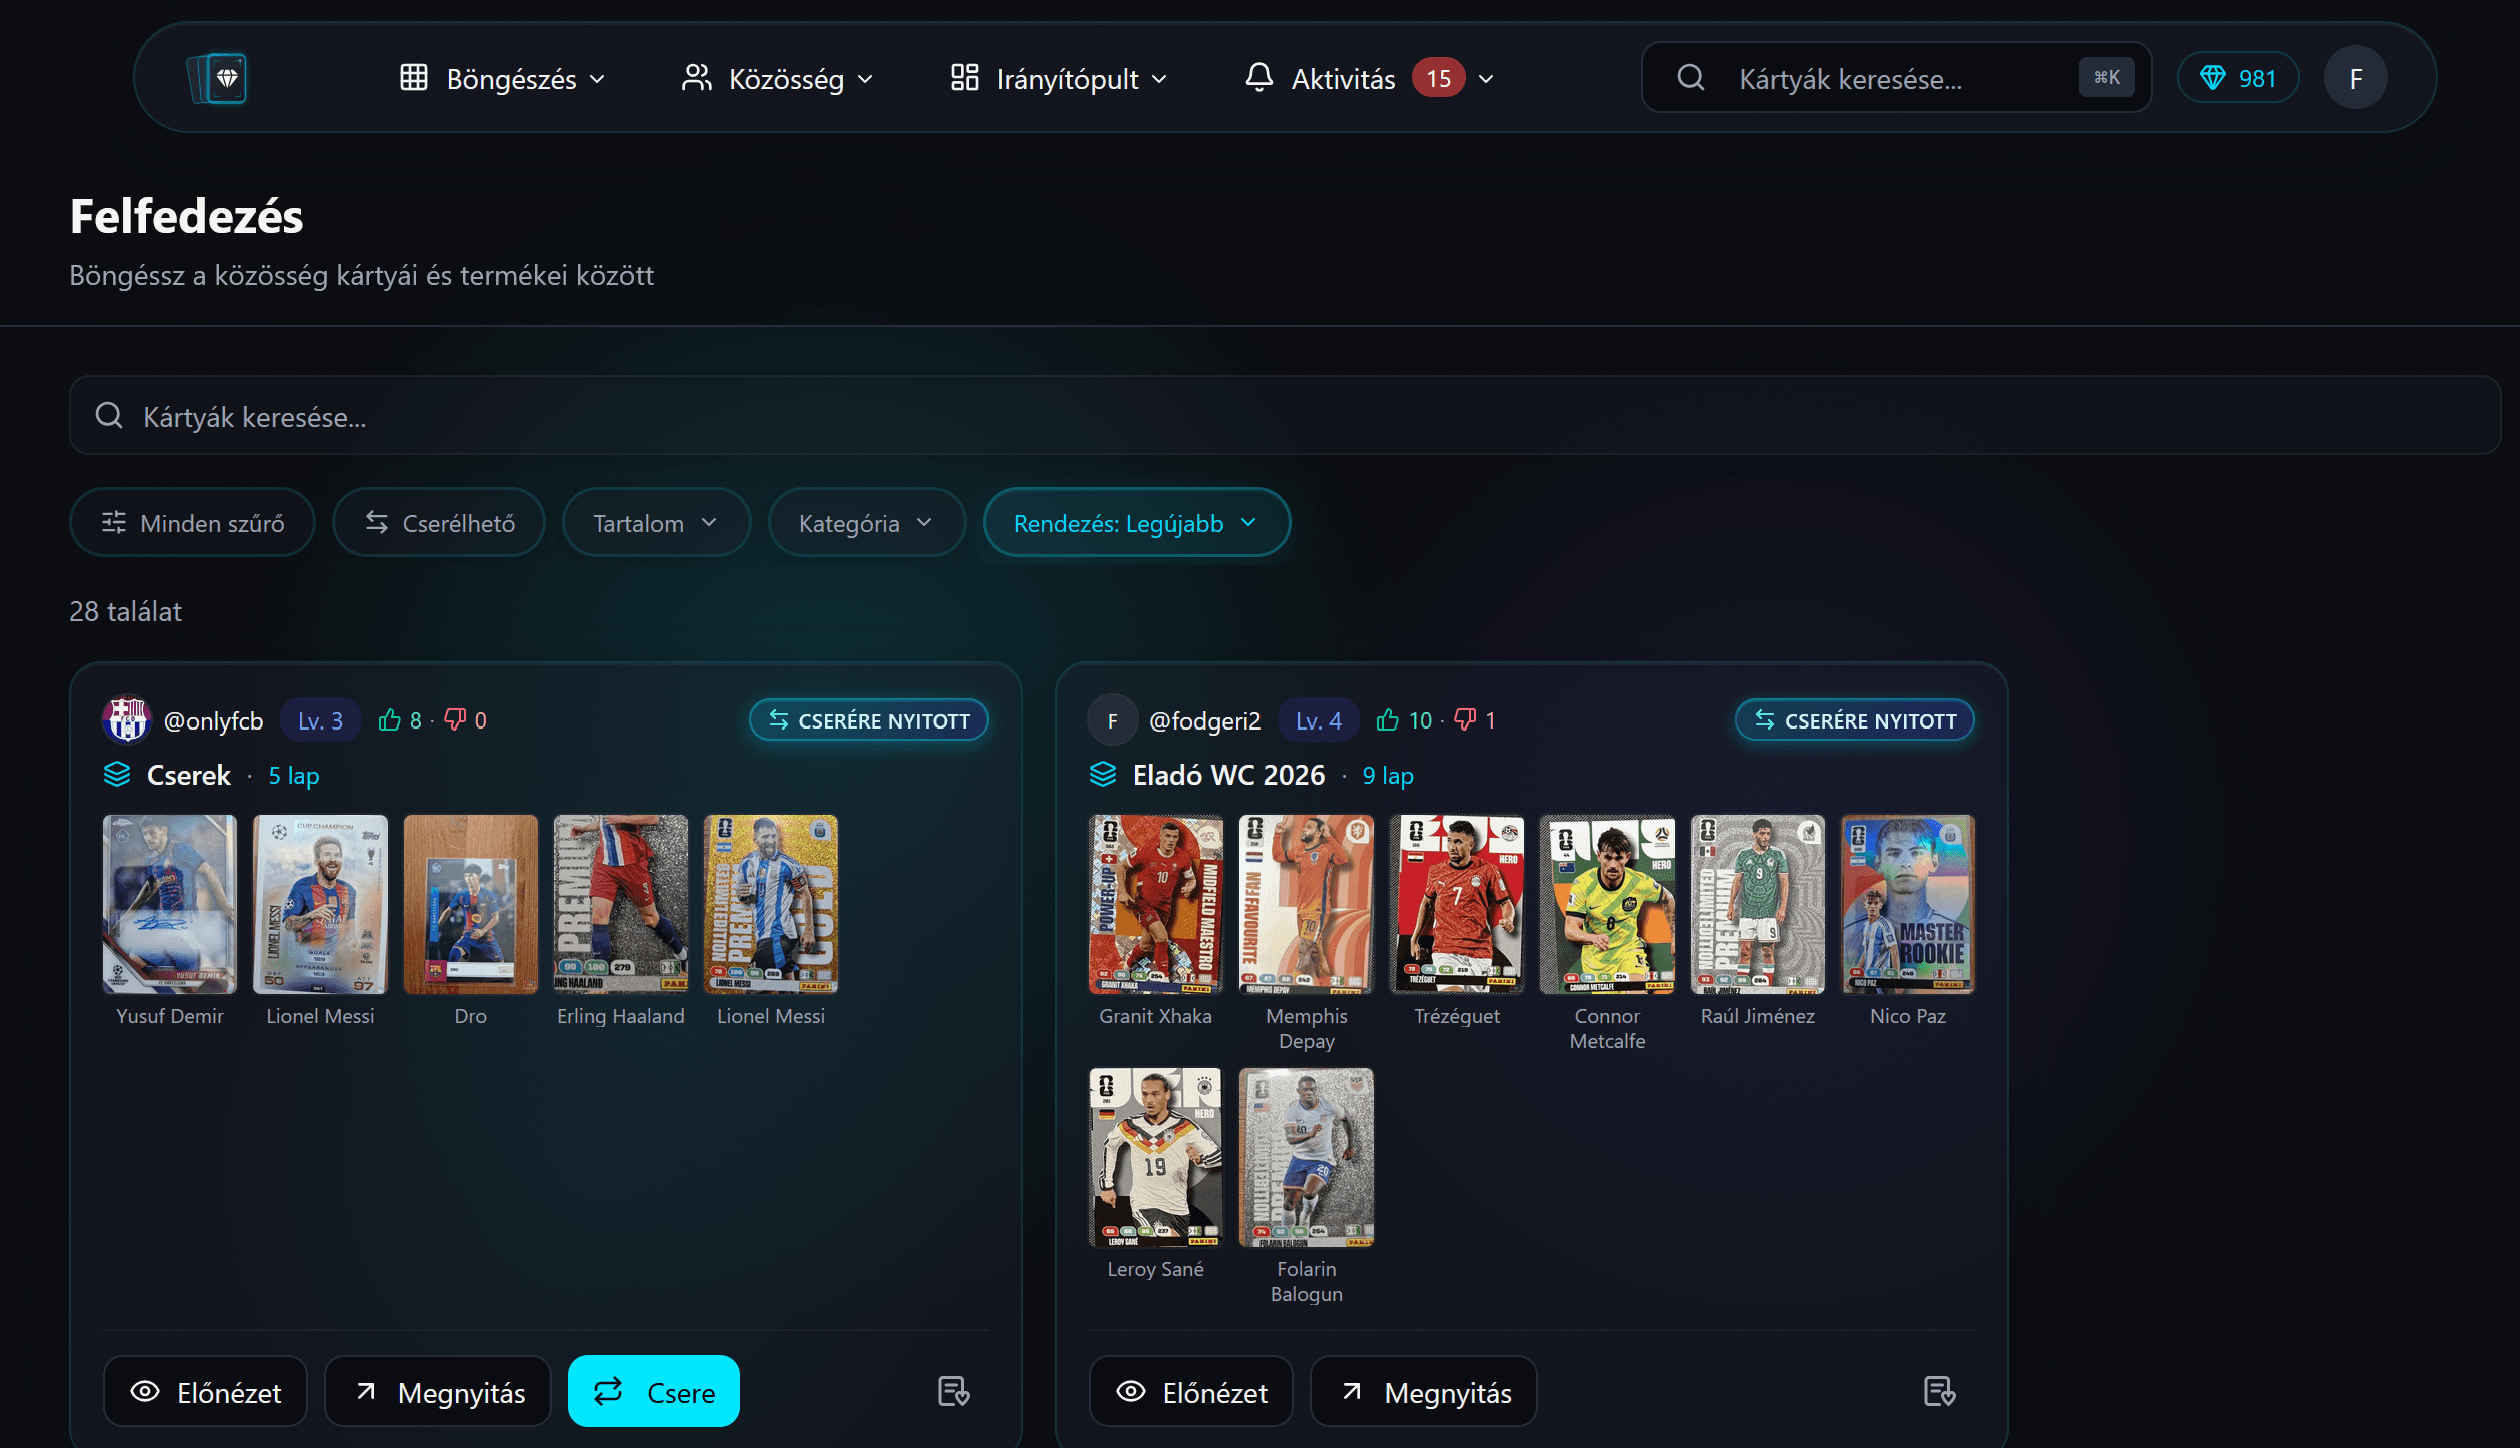Open the Eladó WC 2026 collection title
This screenshot has height=1448, width=2520.
1229,775
